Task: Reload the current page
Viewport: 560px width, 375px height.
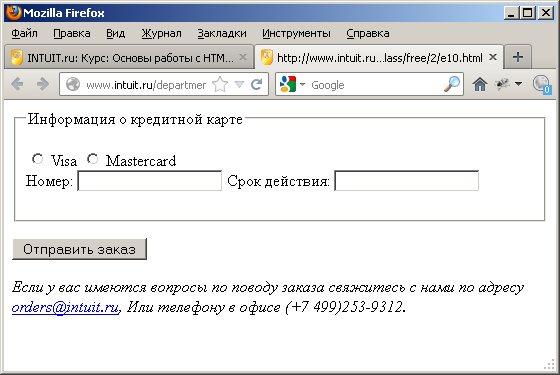Action: (256, 84)
